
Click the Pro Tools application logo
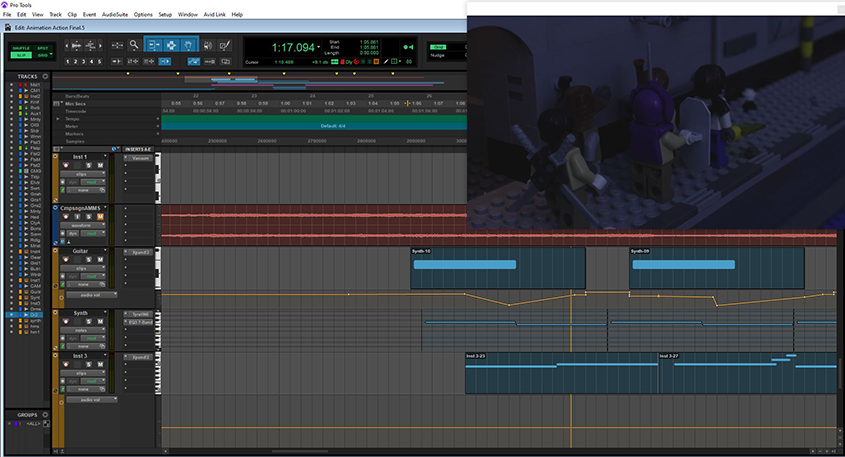click(5, 5)
